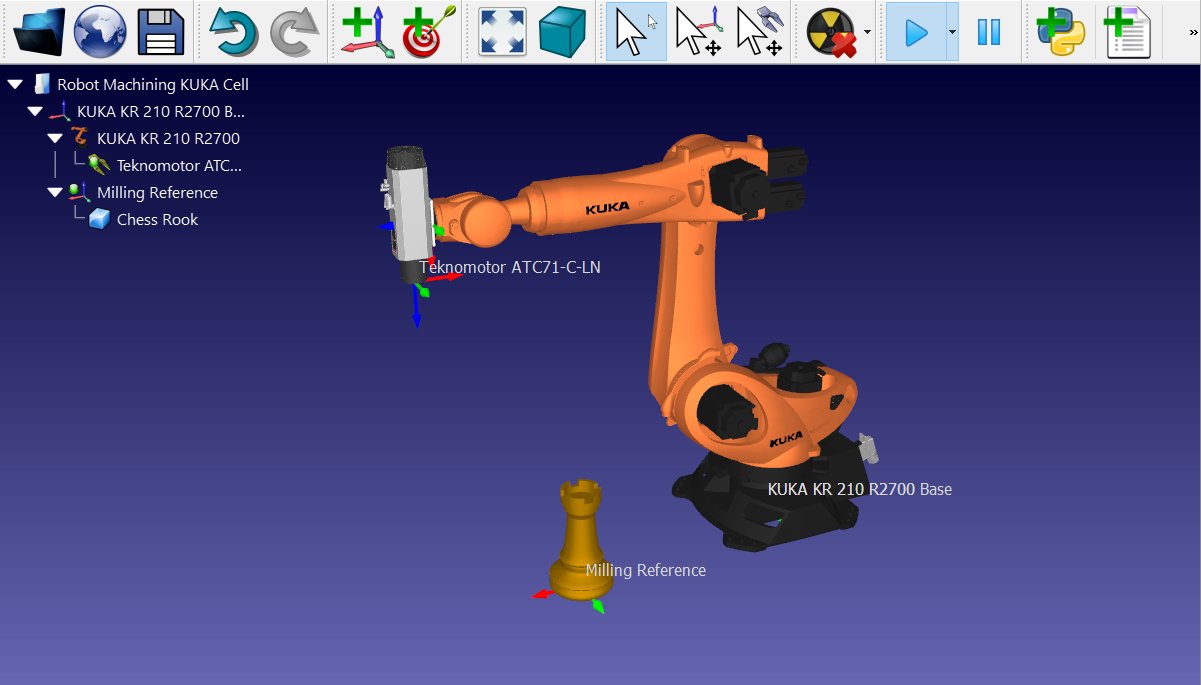This screenshot has height=685, width=1201.
Task: Click the Check collisions radiation icon
Action: coord(832,32)
